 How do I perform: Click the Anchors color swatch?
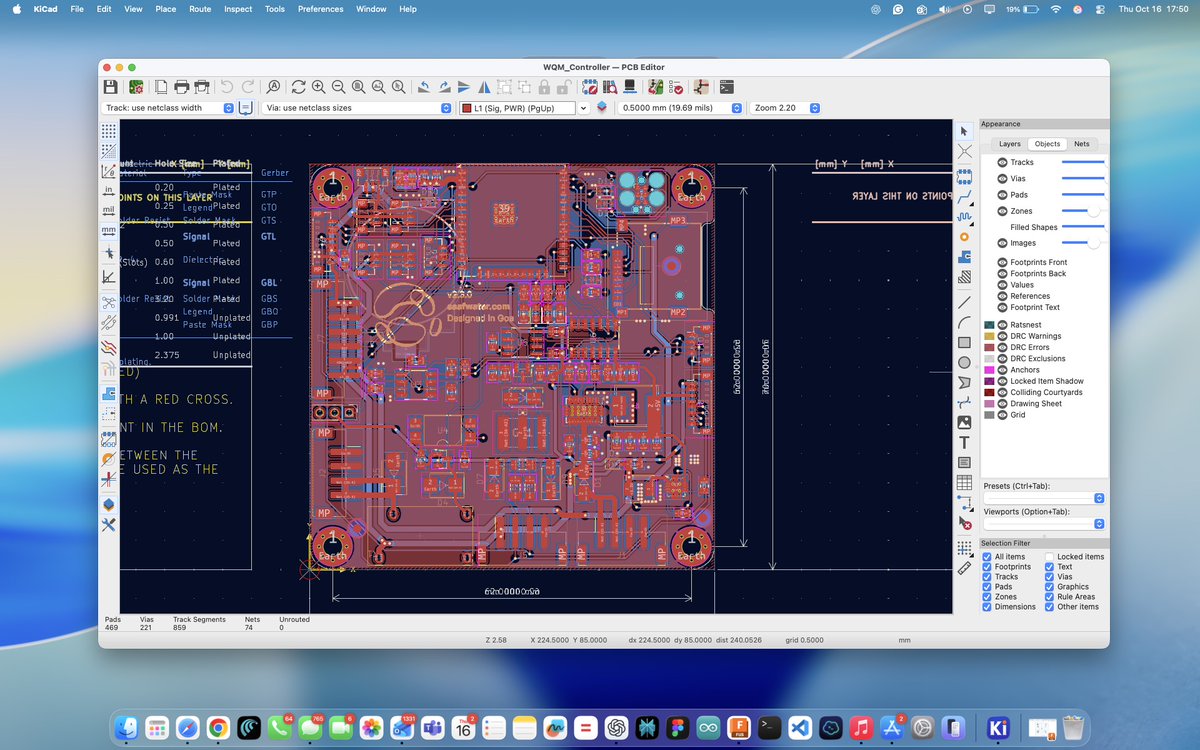click(x=989, y=370)
